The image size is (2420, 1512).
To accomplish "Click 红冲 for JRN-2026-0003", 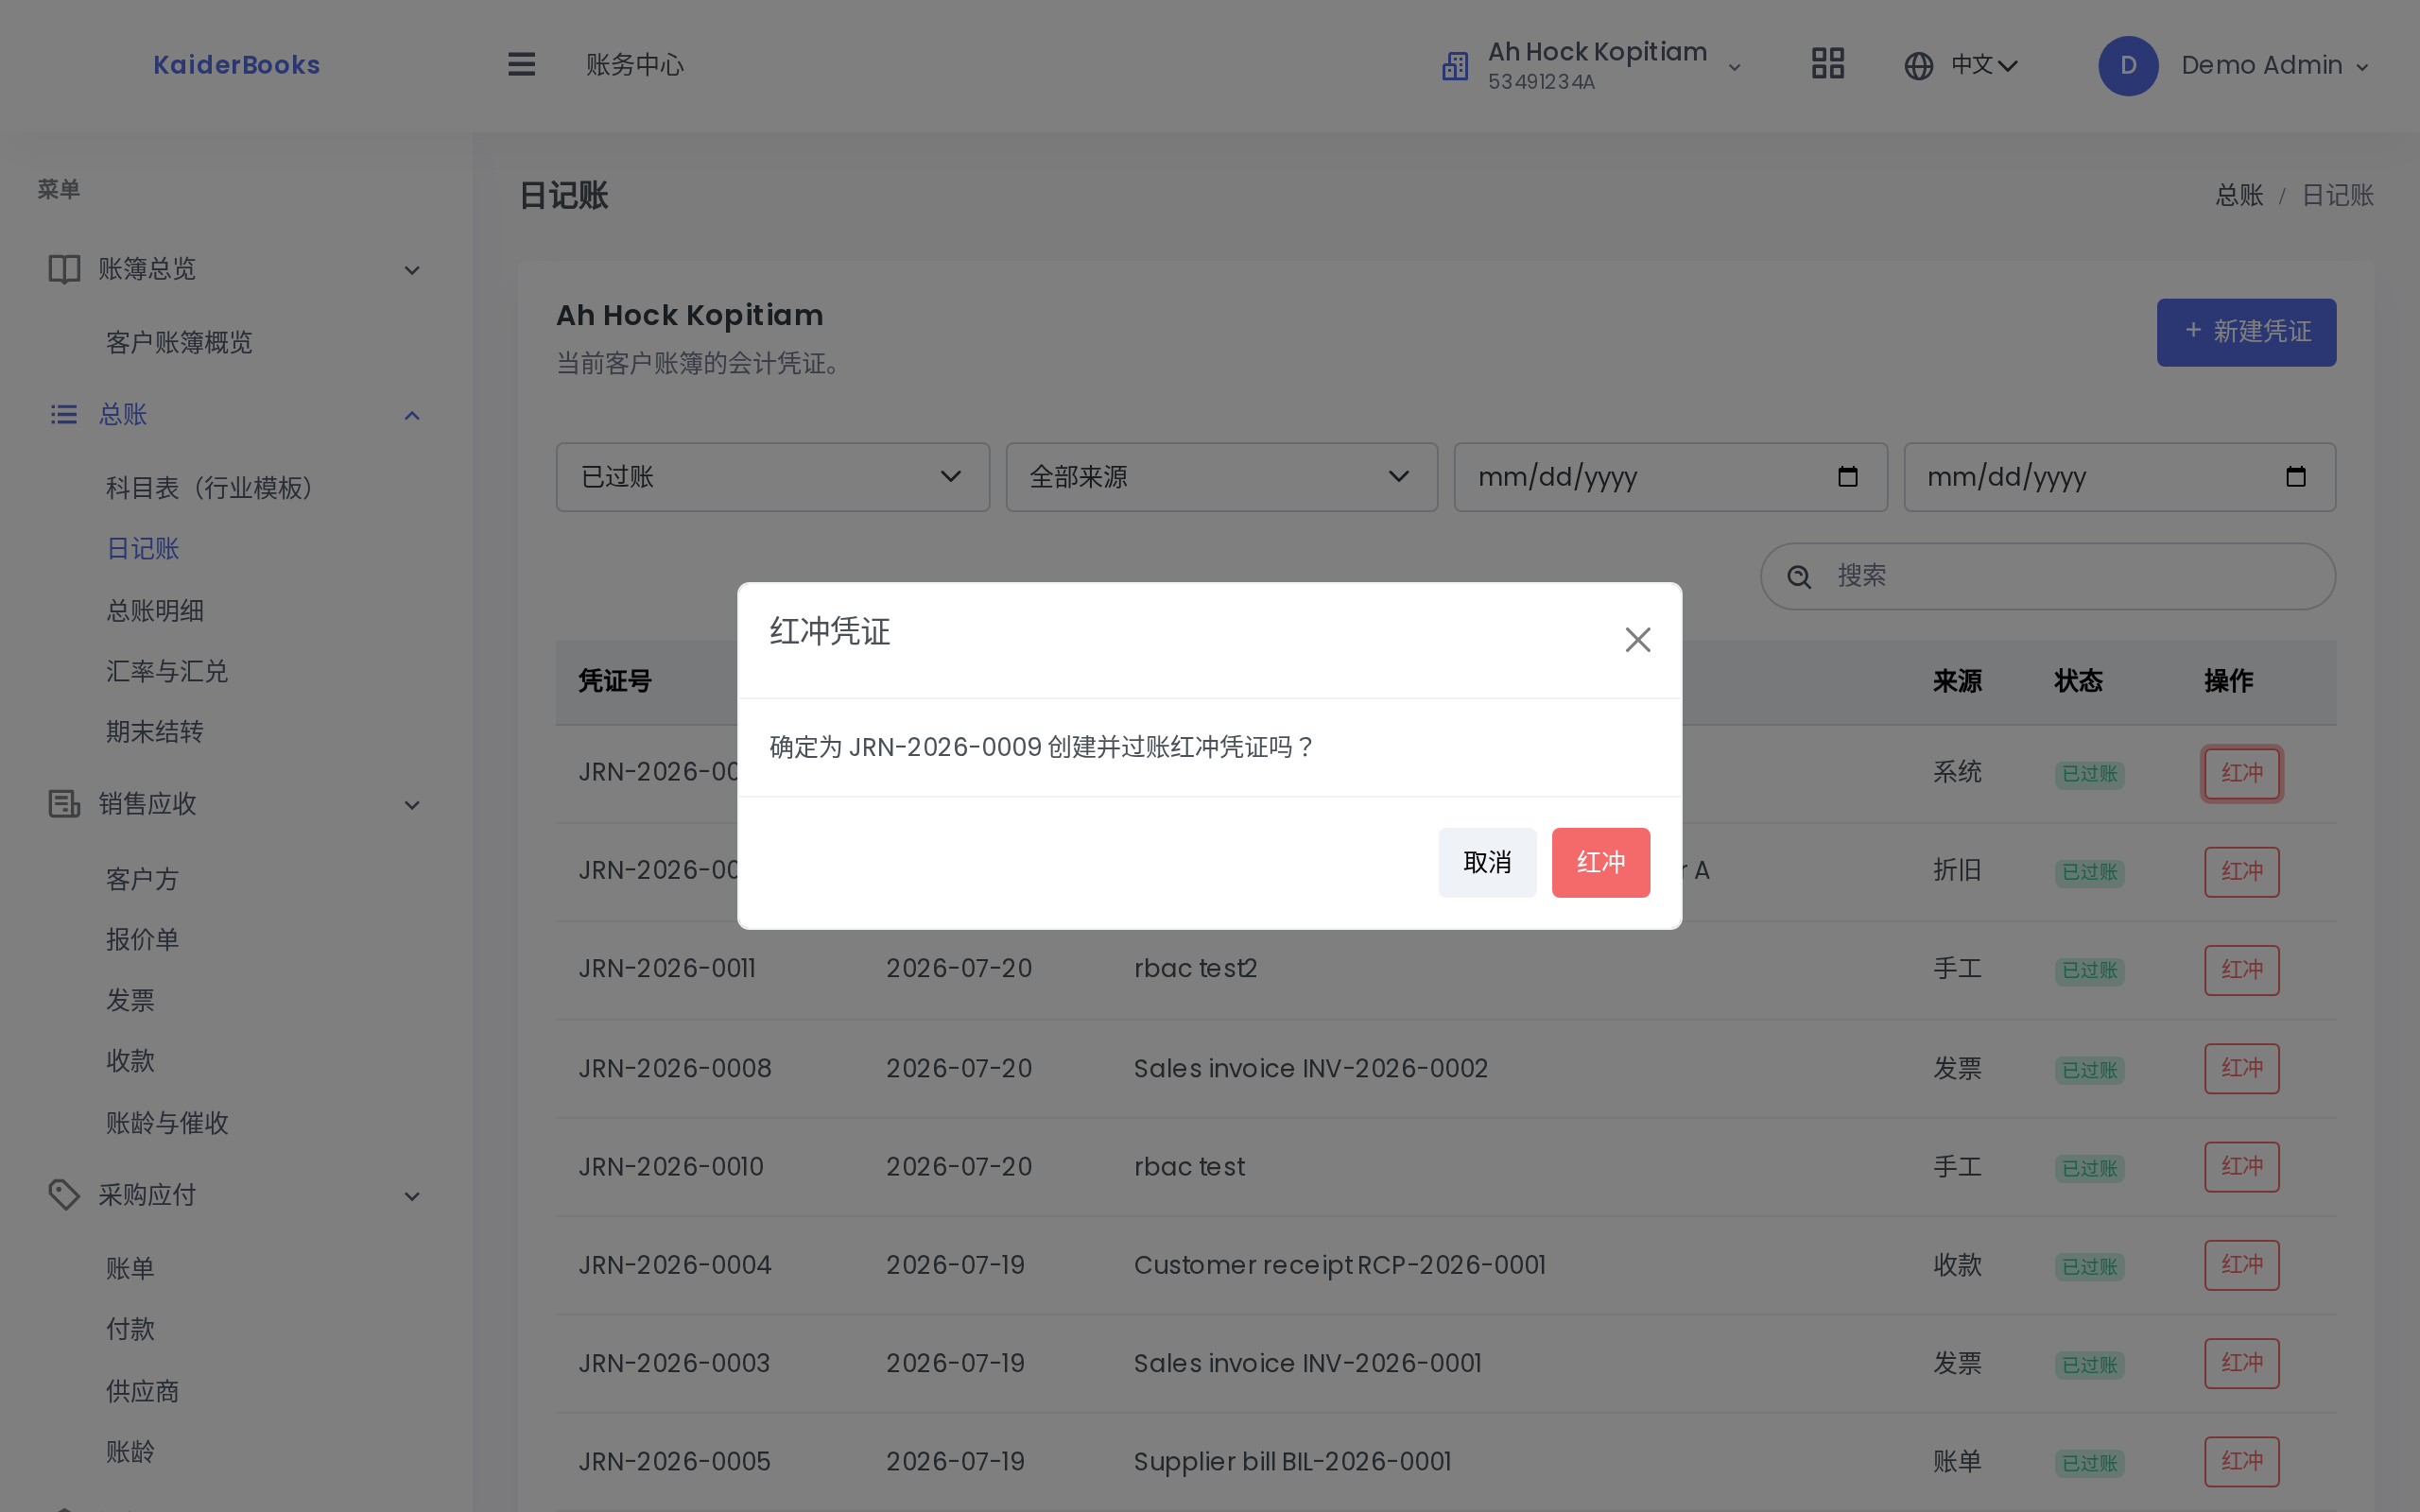I will [x=2241, y=1363].
